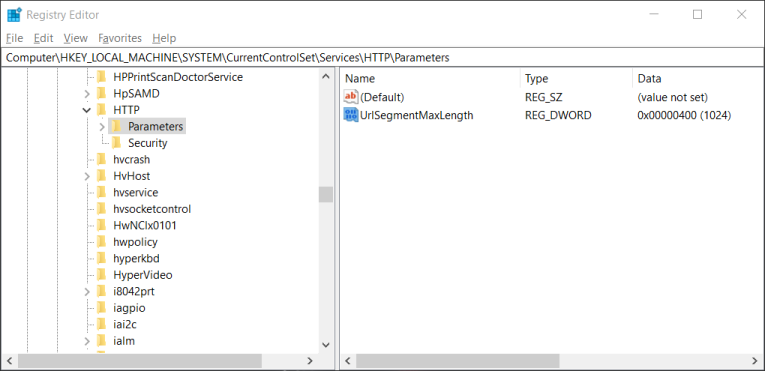This screenshot has width=765, height=371.
Task: Expand the ialm key
Action: tap(87, 341)
